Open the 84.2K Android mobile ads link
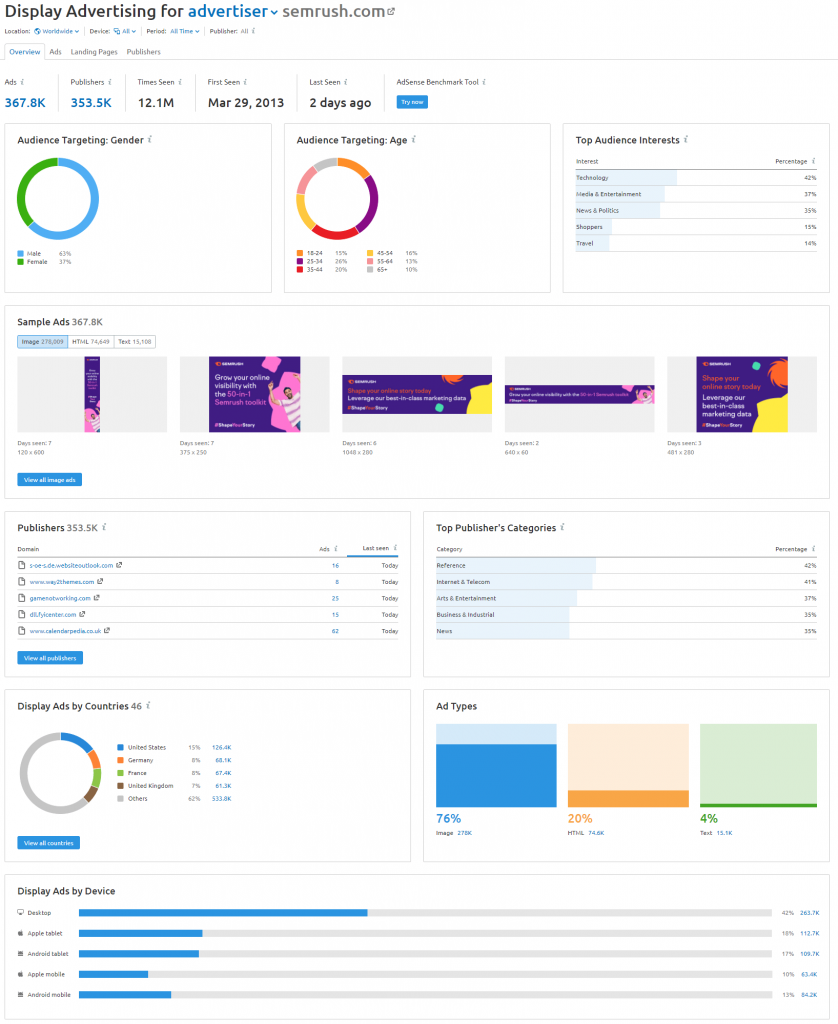 tap(809, 995)
